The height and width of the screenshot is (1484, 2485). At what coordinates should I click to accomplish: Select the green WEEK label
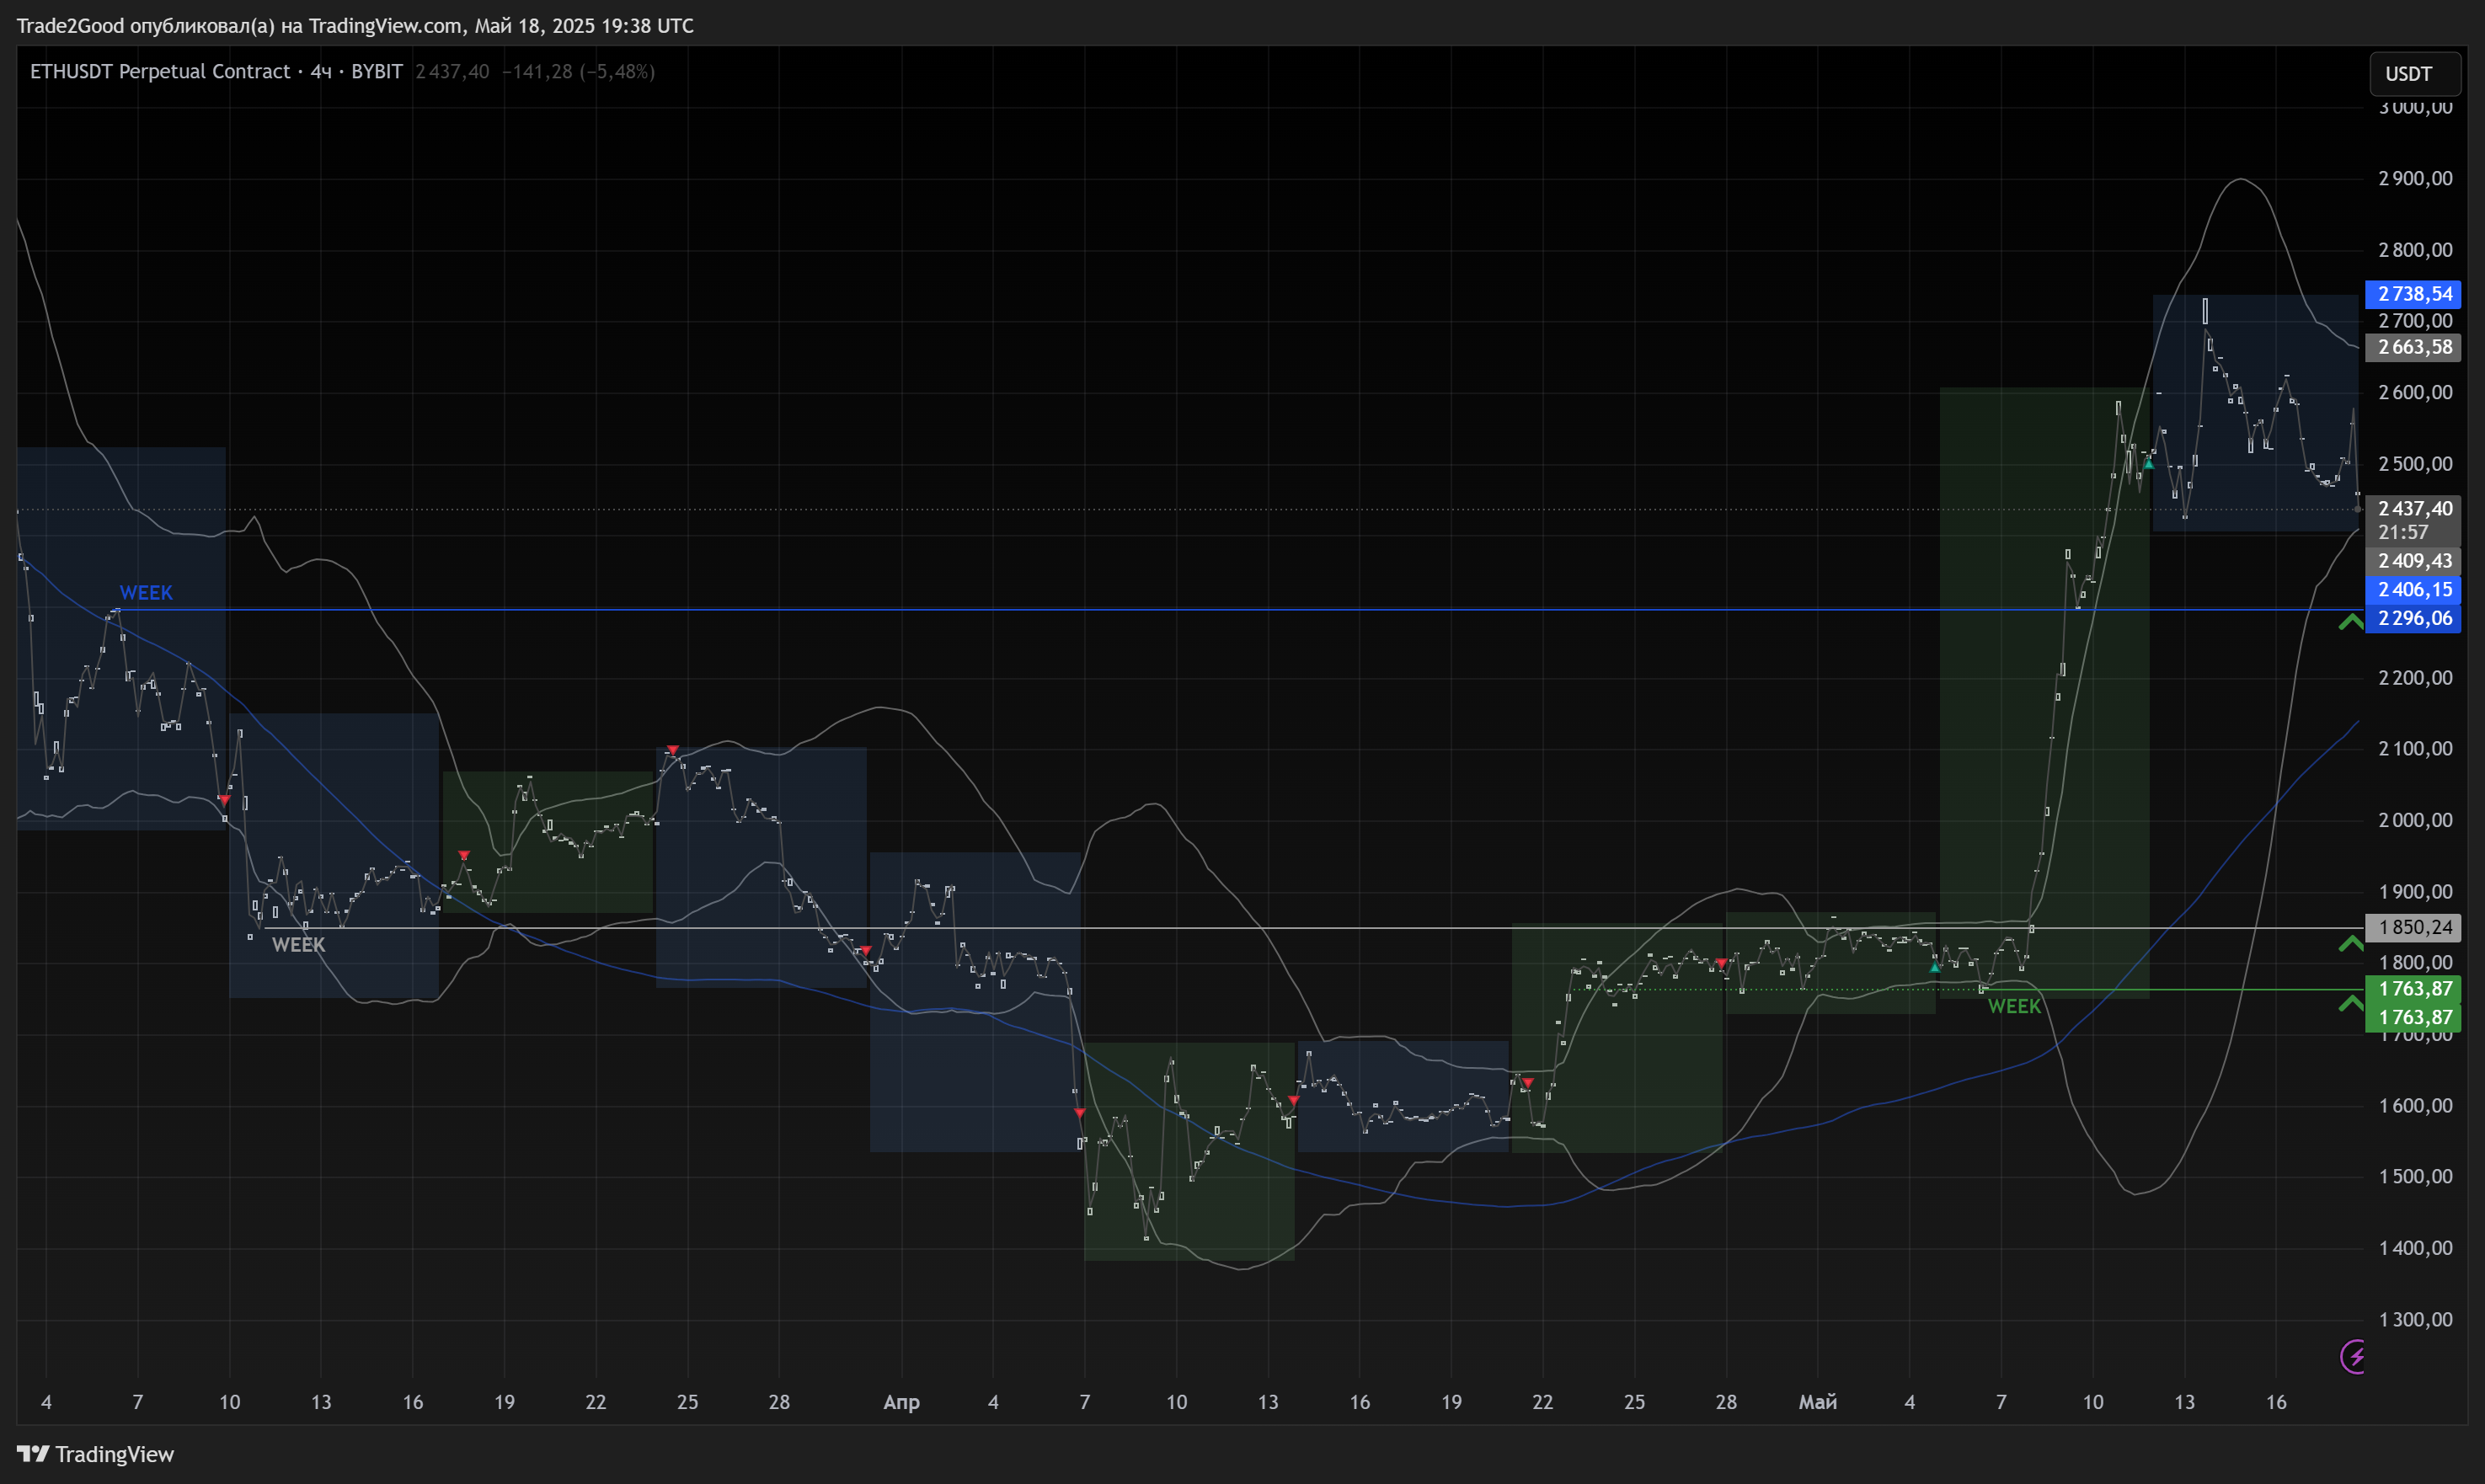[x=2014, y=1007]
